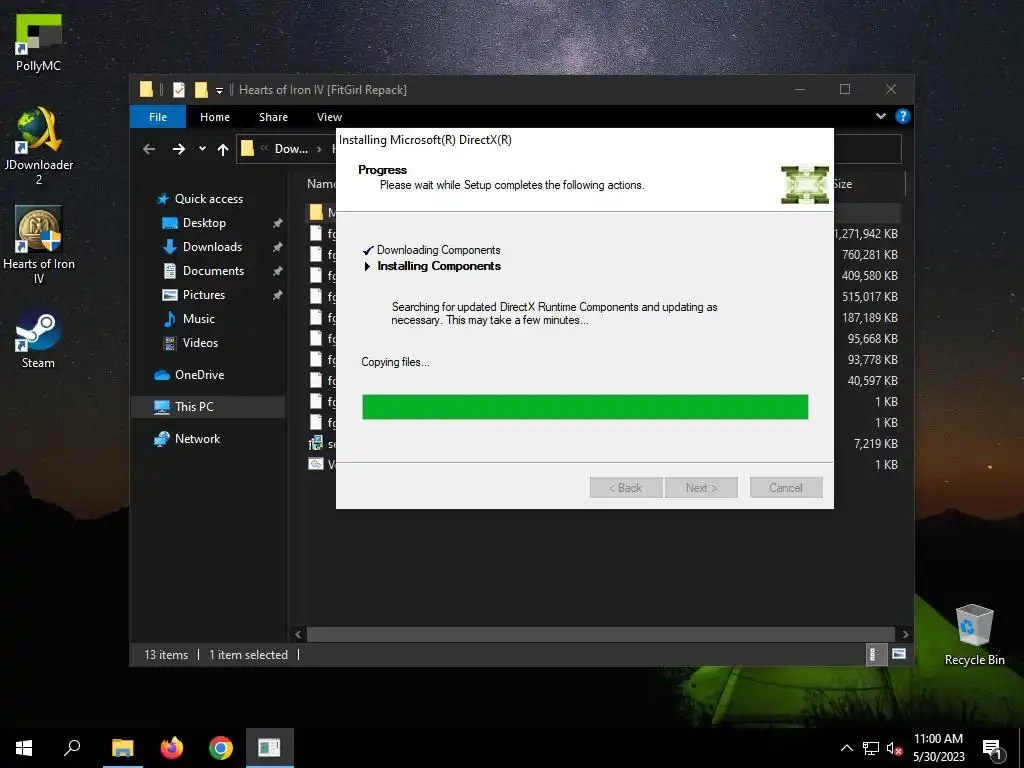The width and height of the screenshot is (1024, 768).
Task: Go back in Explorer navigation
Action: [149, 150]
